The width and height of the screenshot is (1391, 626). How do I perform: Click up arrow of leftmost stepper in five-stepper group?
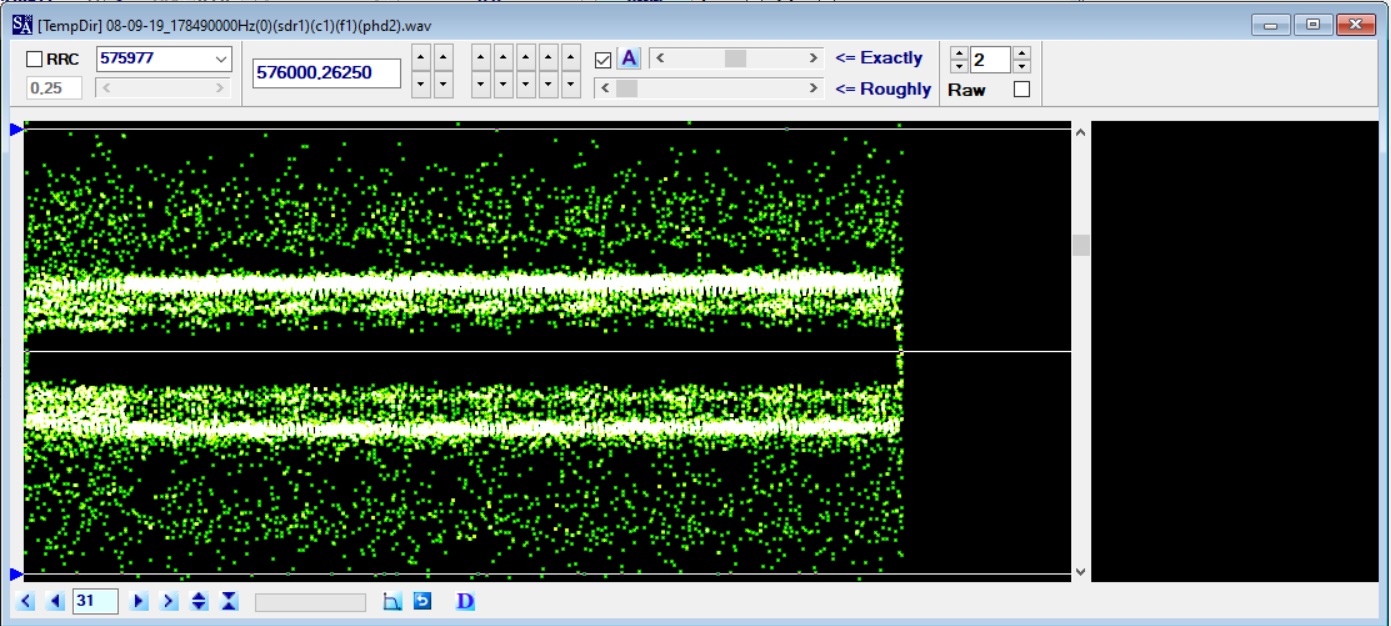(481, 57)
